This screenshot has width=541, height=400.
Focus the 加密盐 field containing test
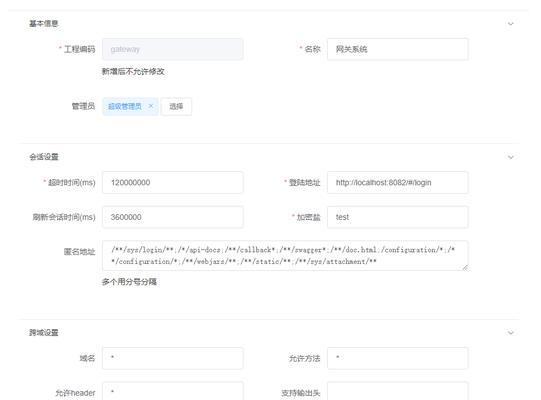pos(397,217)
